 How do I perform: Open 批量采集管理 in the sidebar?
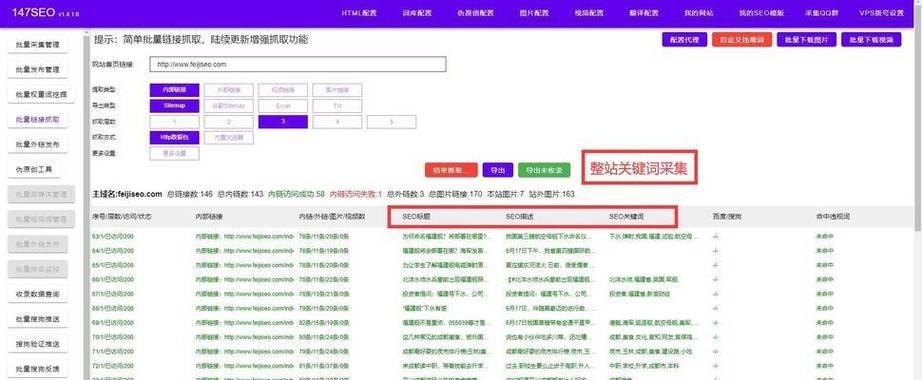point(38,45)
